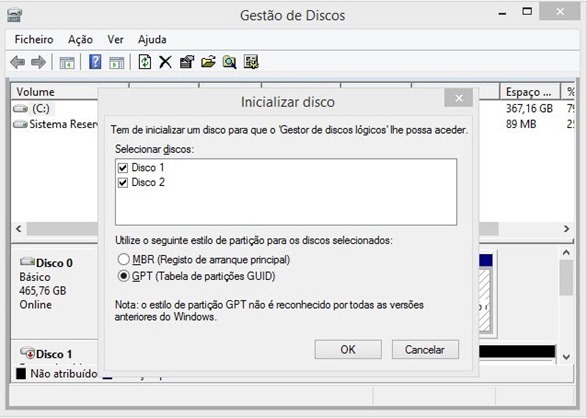
Task: Close the Inicializar disco dialog
Action: [x=459, y=98]
